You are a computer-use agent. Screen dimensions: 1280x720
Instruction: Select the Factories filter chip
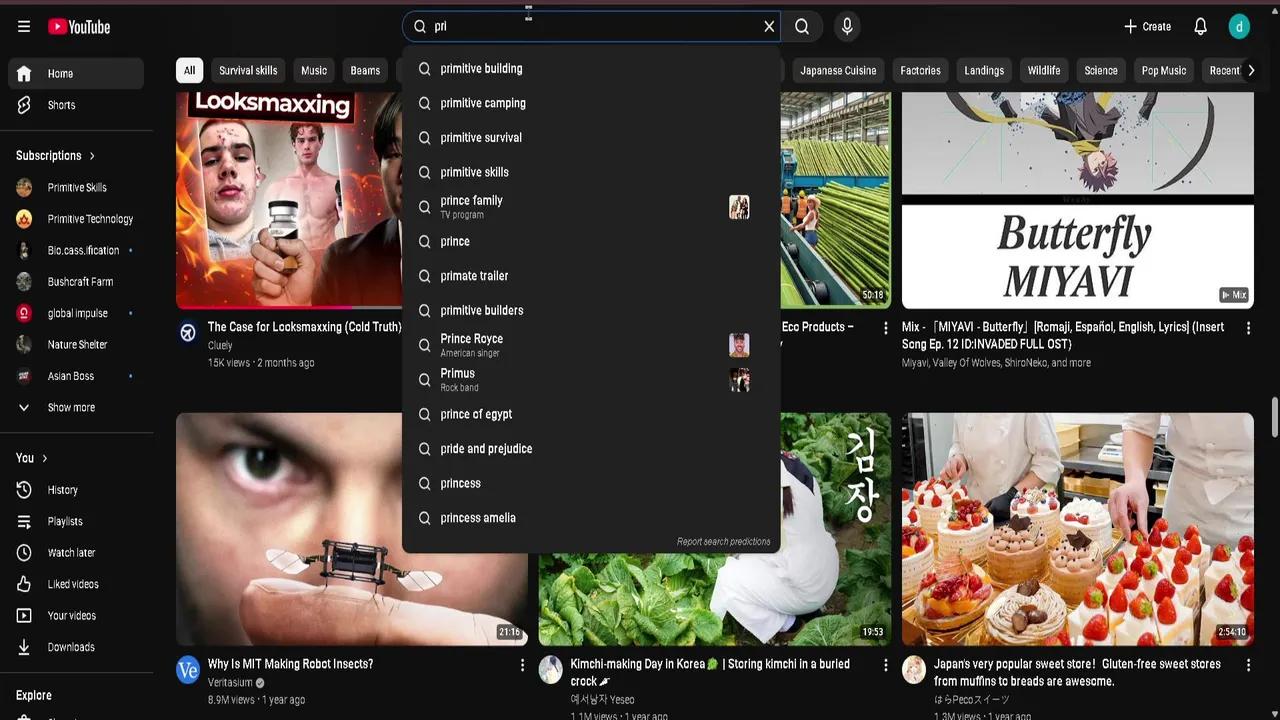point(920,70)
